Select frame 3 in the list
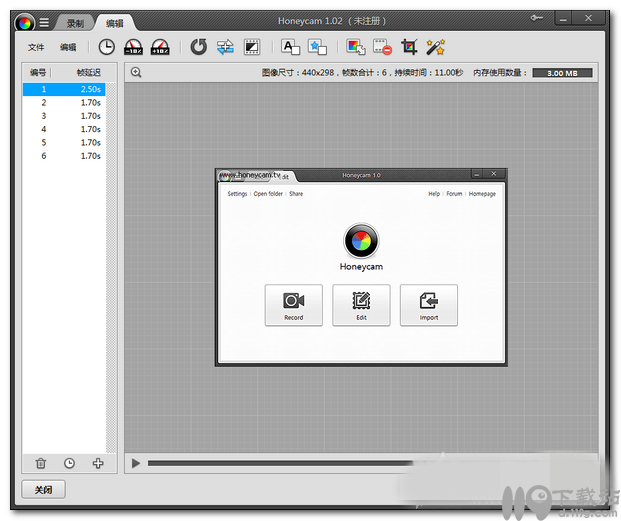Screen dimensions: 621x521 pos(64,116)
